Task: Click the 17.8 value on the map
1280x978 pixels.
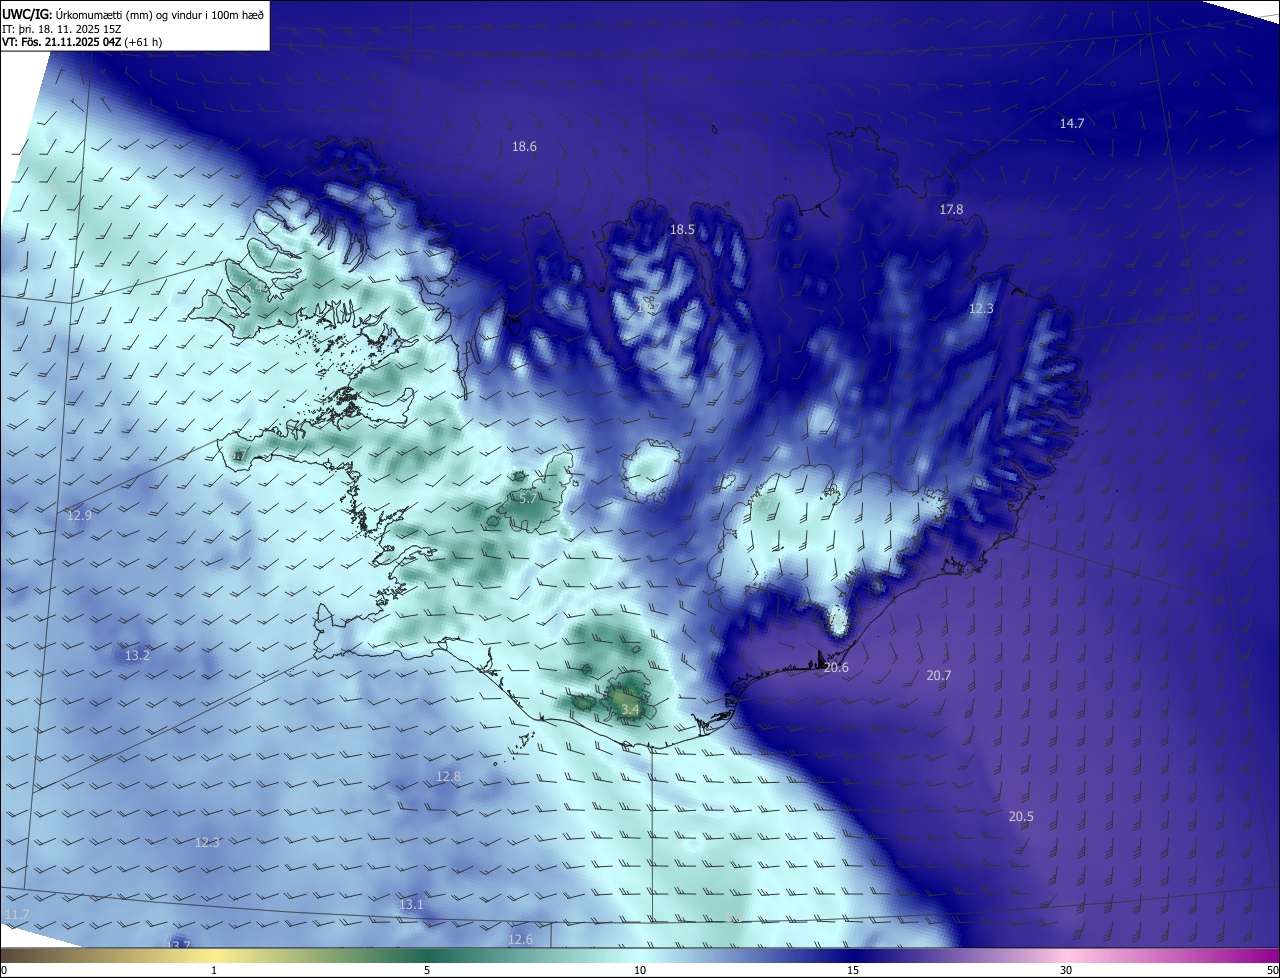Action: pos(951,209)
